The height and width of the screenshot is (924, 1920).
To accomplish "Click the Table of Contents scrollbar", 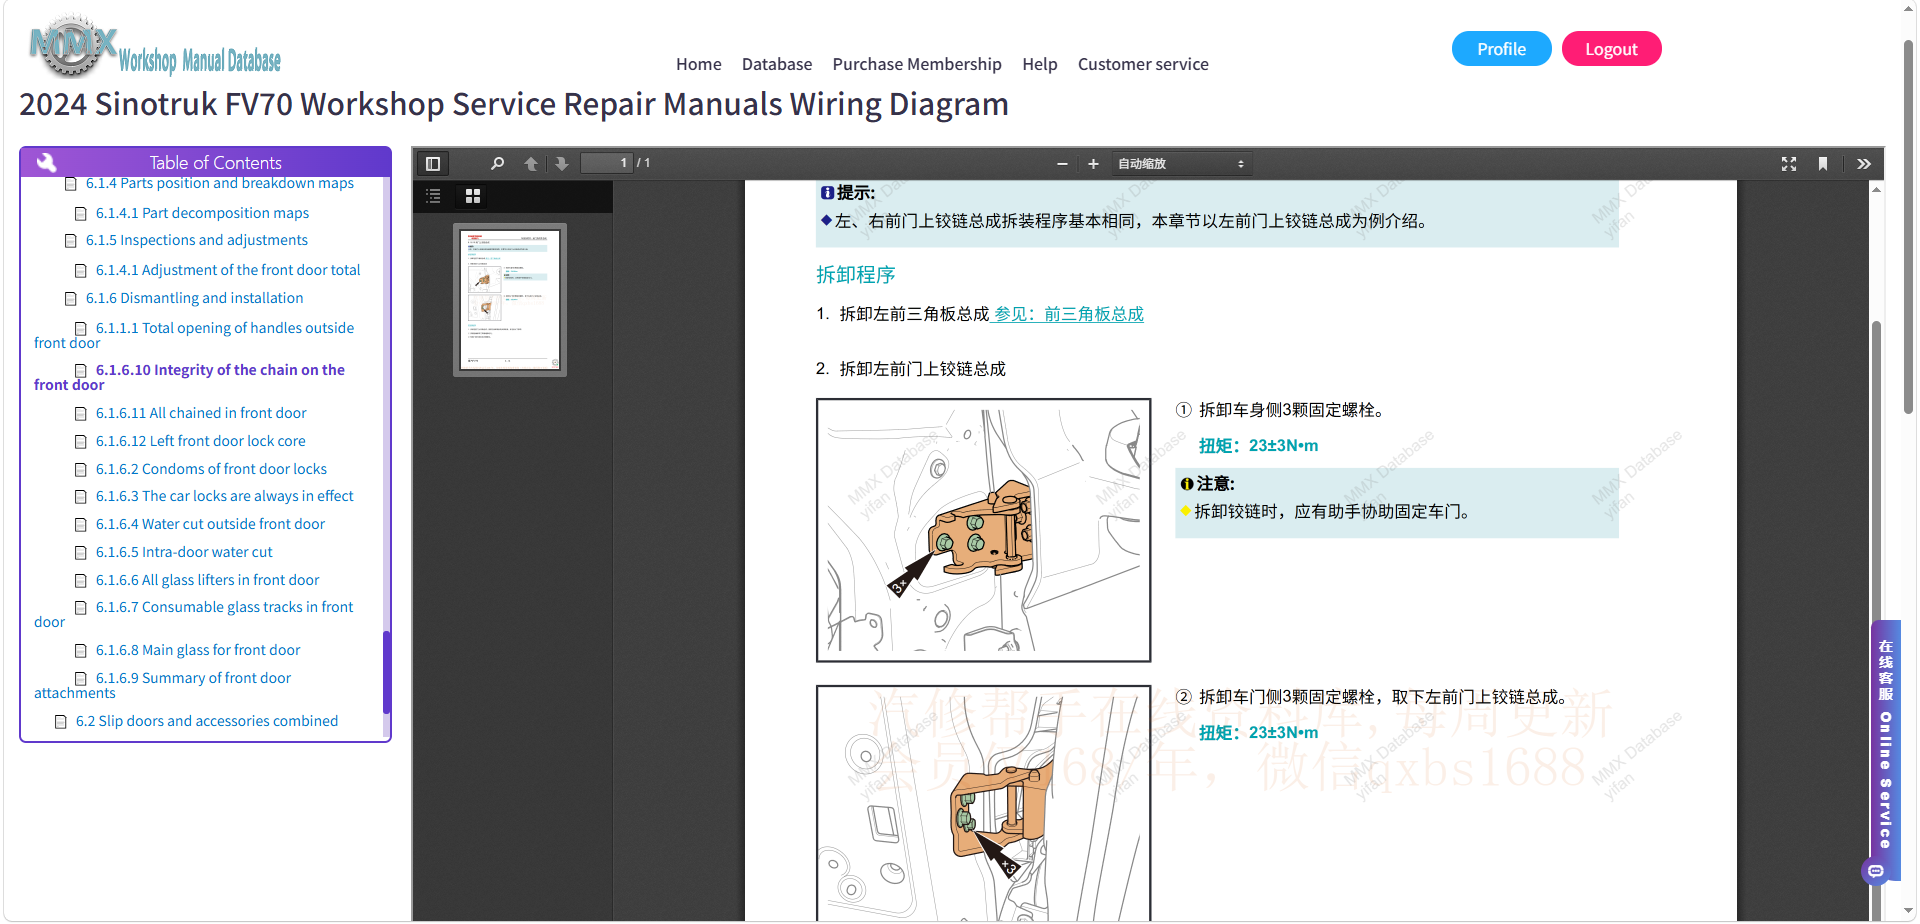I will [x=387, y=672].
